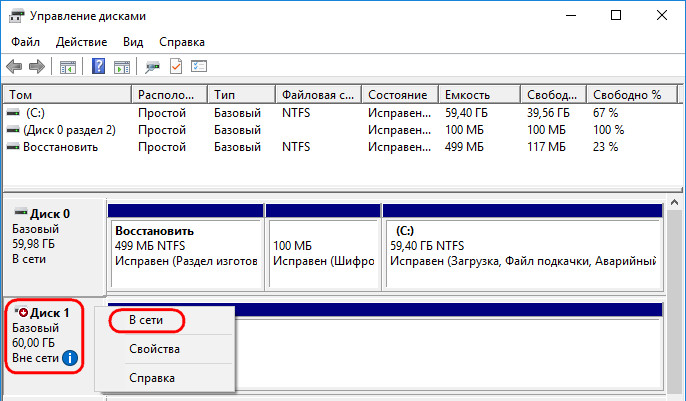Select the Восстановить volume row in list

tap(341, 147)
